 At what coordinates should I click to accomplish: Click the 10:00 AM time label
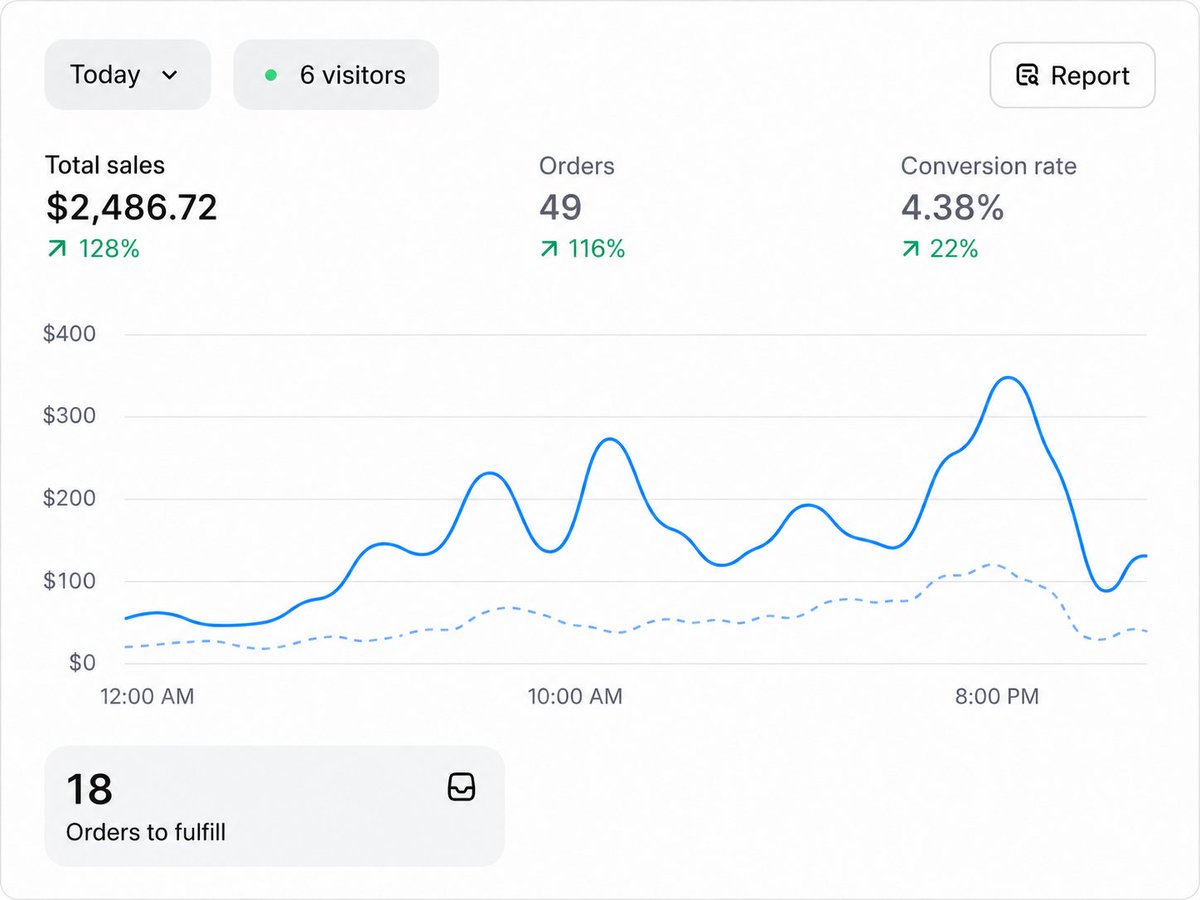(x=575, y=696)
